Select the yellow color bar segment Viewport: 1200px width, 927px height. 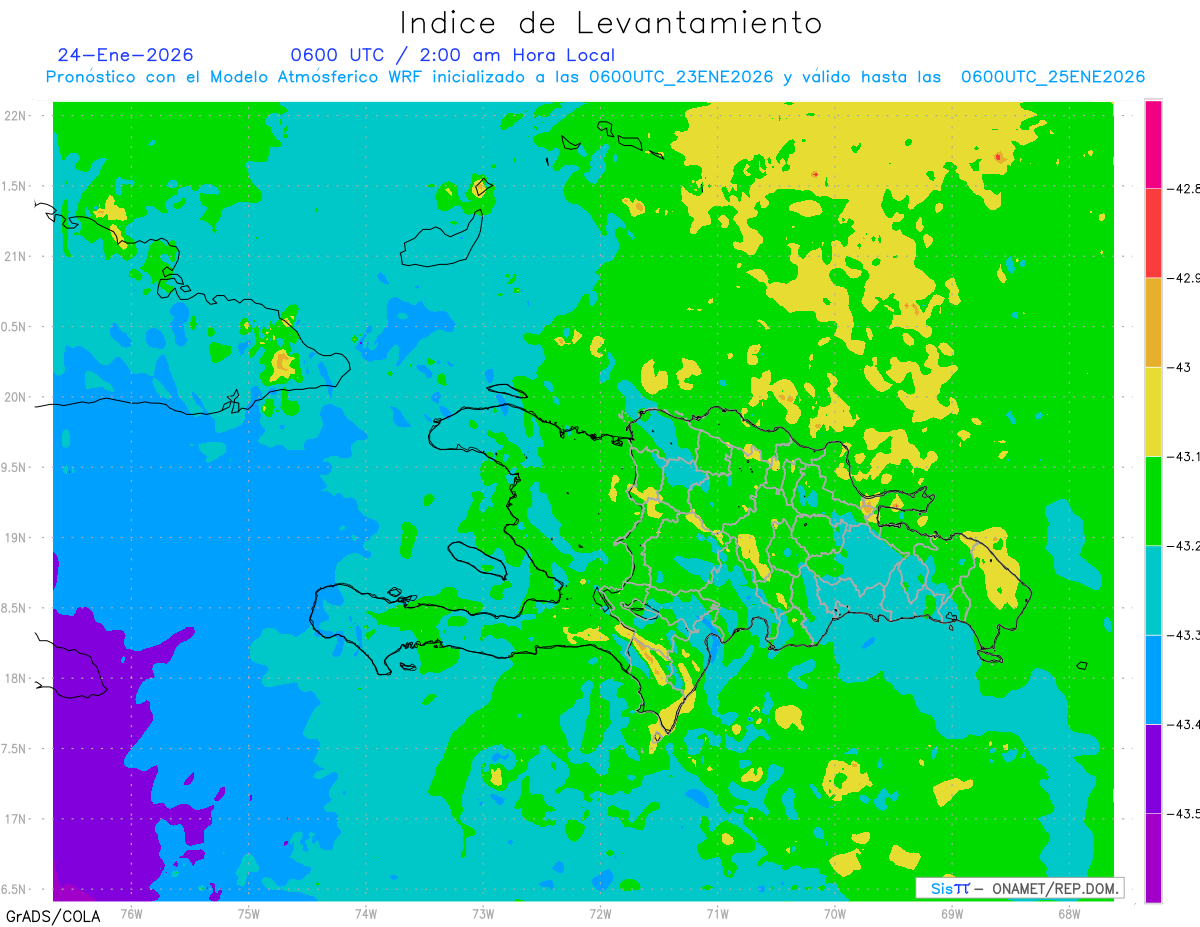1153,411
